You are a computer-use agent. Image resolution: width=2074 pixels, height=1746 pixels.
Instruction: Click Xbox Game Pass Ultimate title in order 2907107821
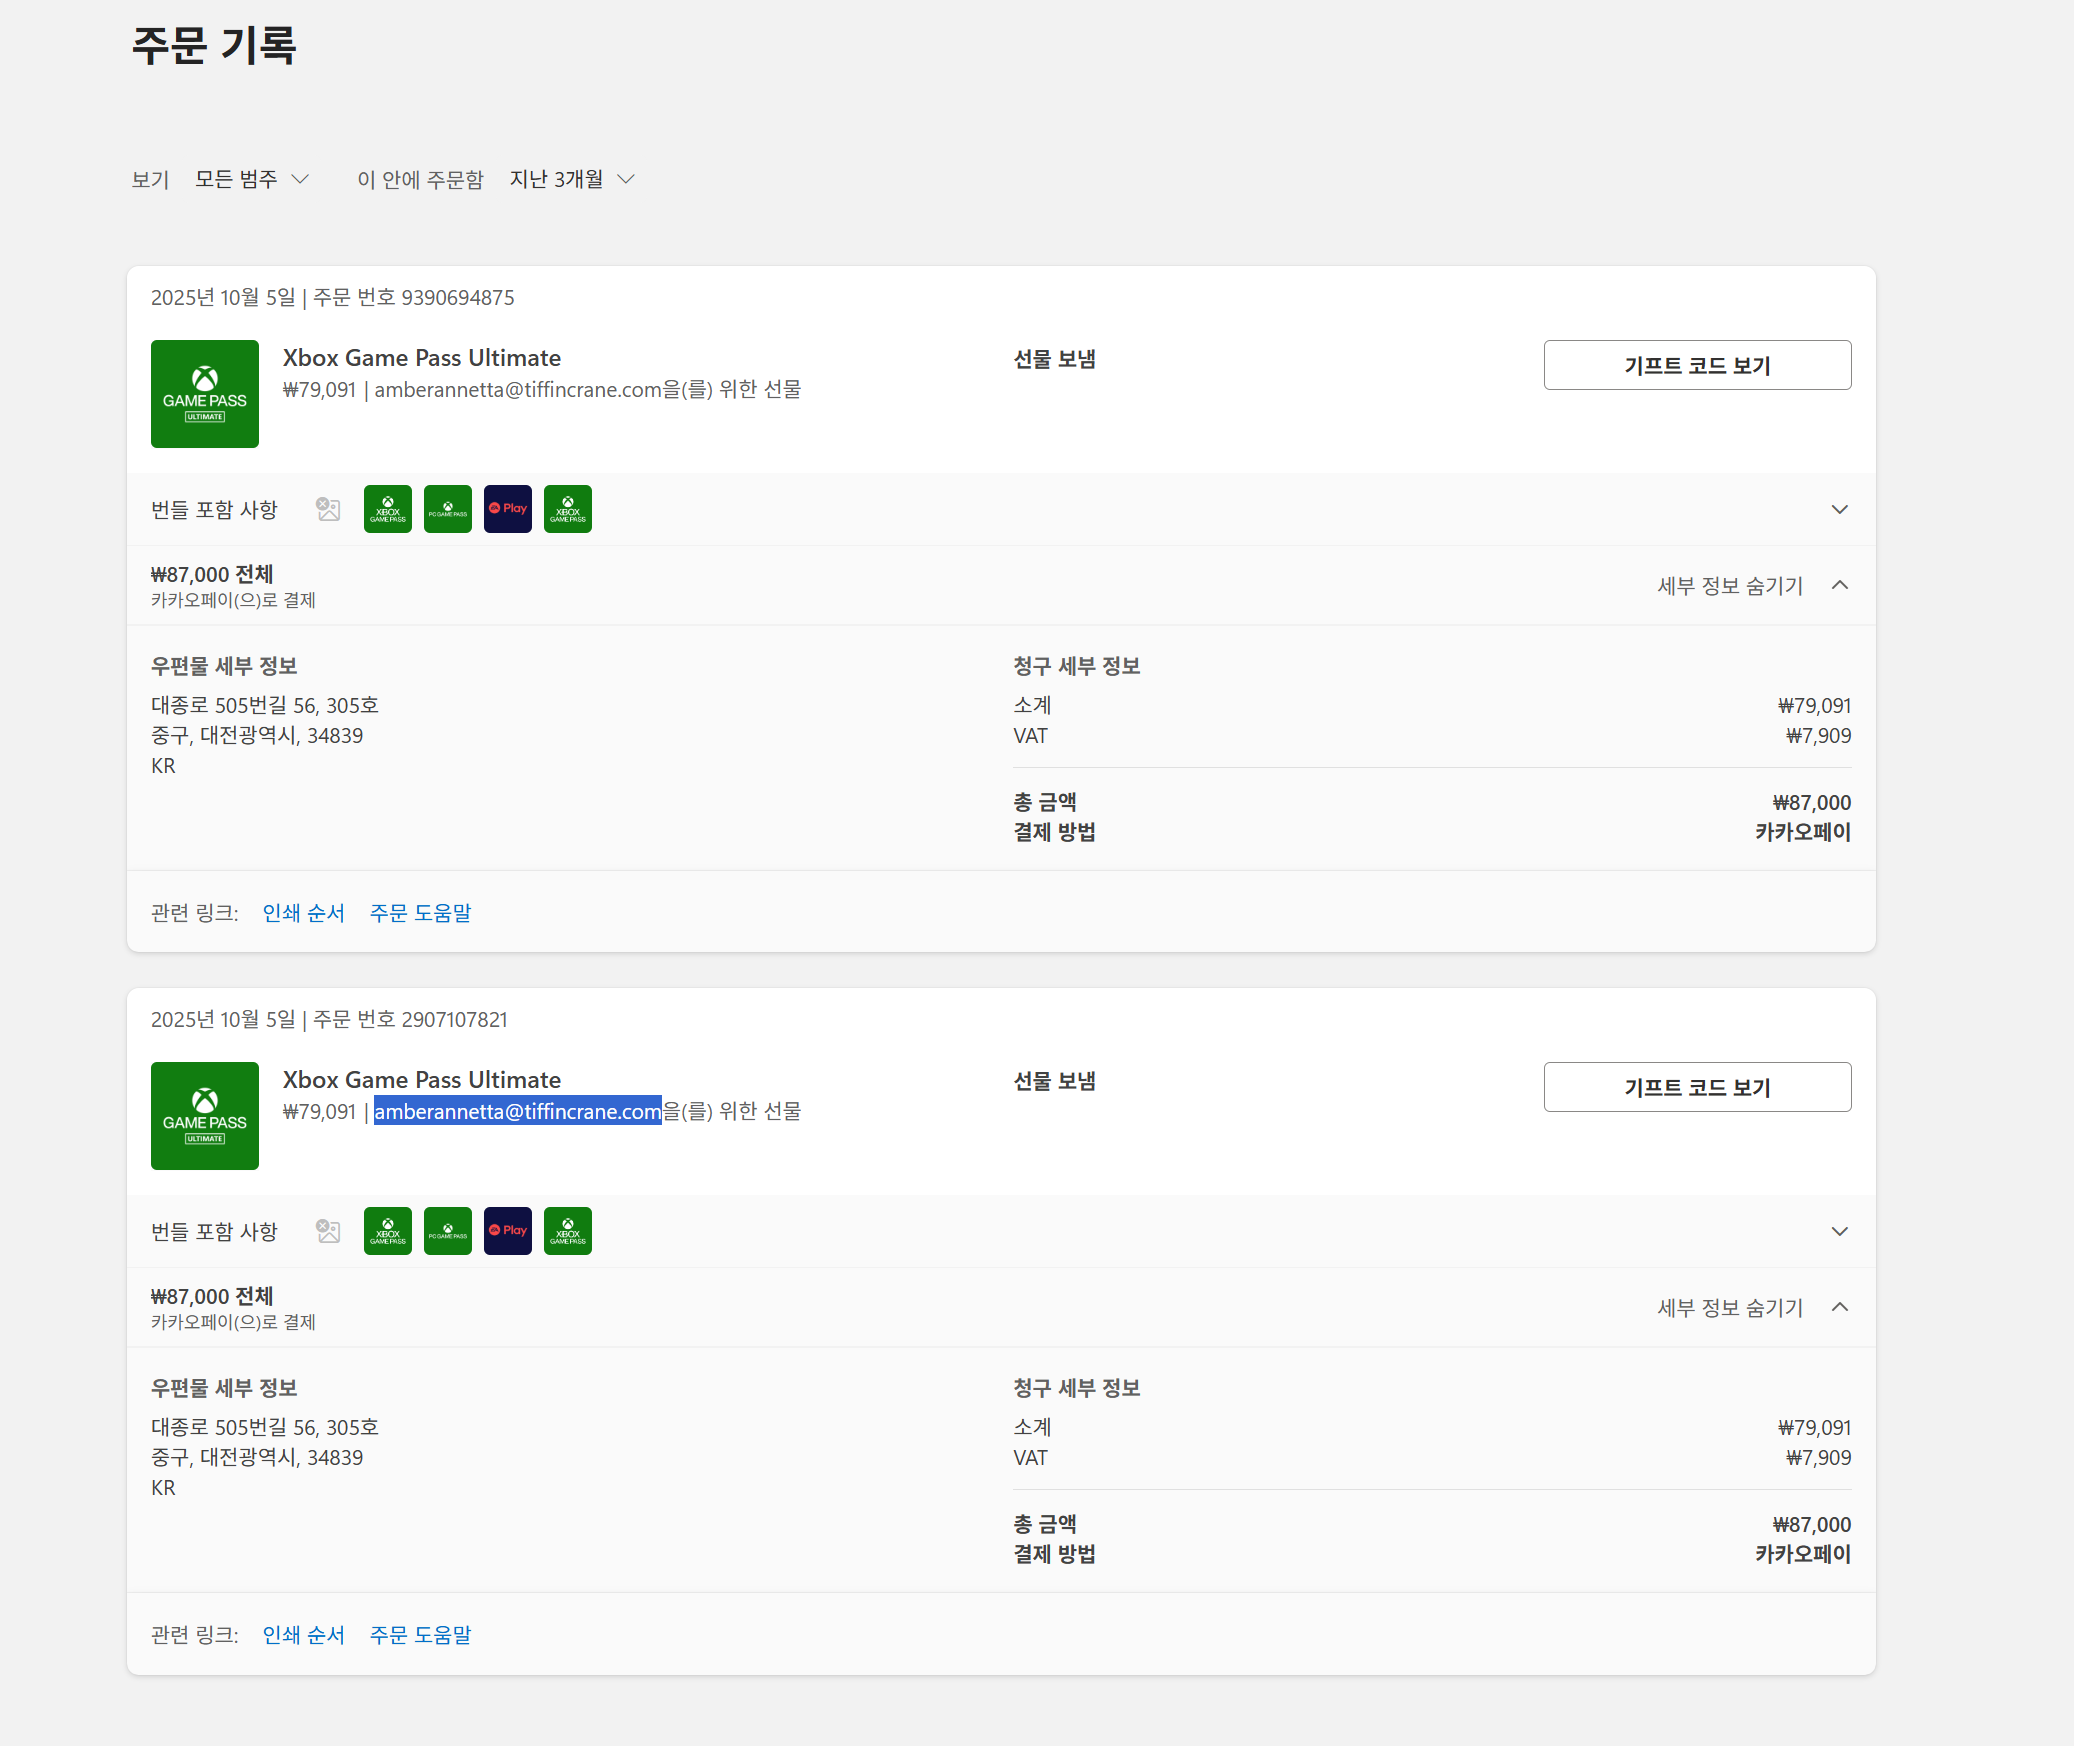(x=422, y=1080)
